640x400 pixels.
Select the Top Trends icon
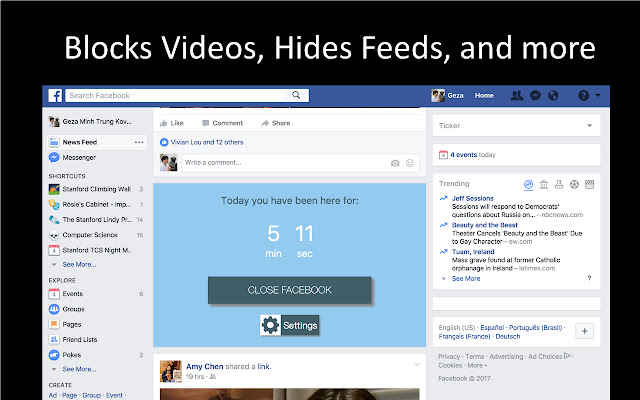click(x=528, y=184)
